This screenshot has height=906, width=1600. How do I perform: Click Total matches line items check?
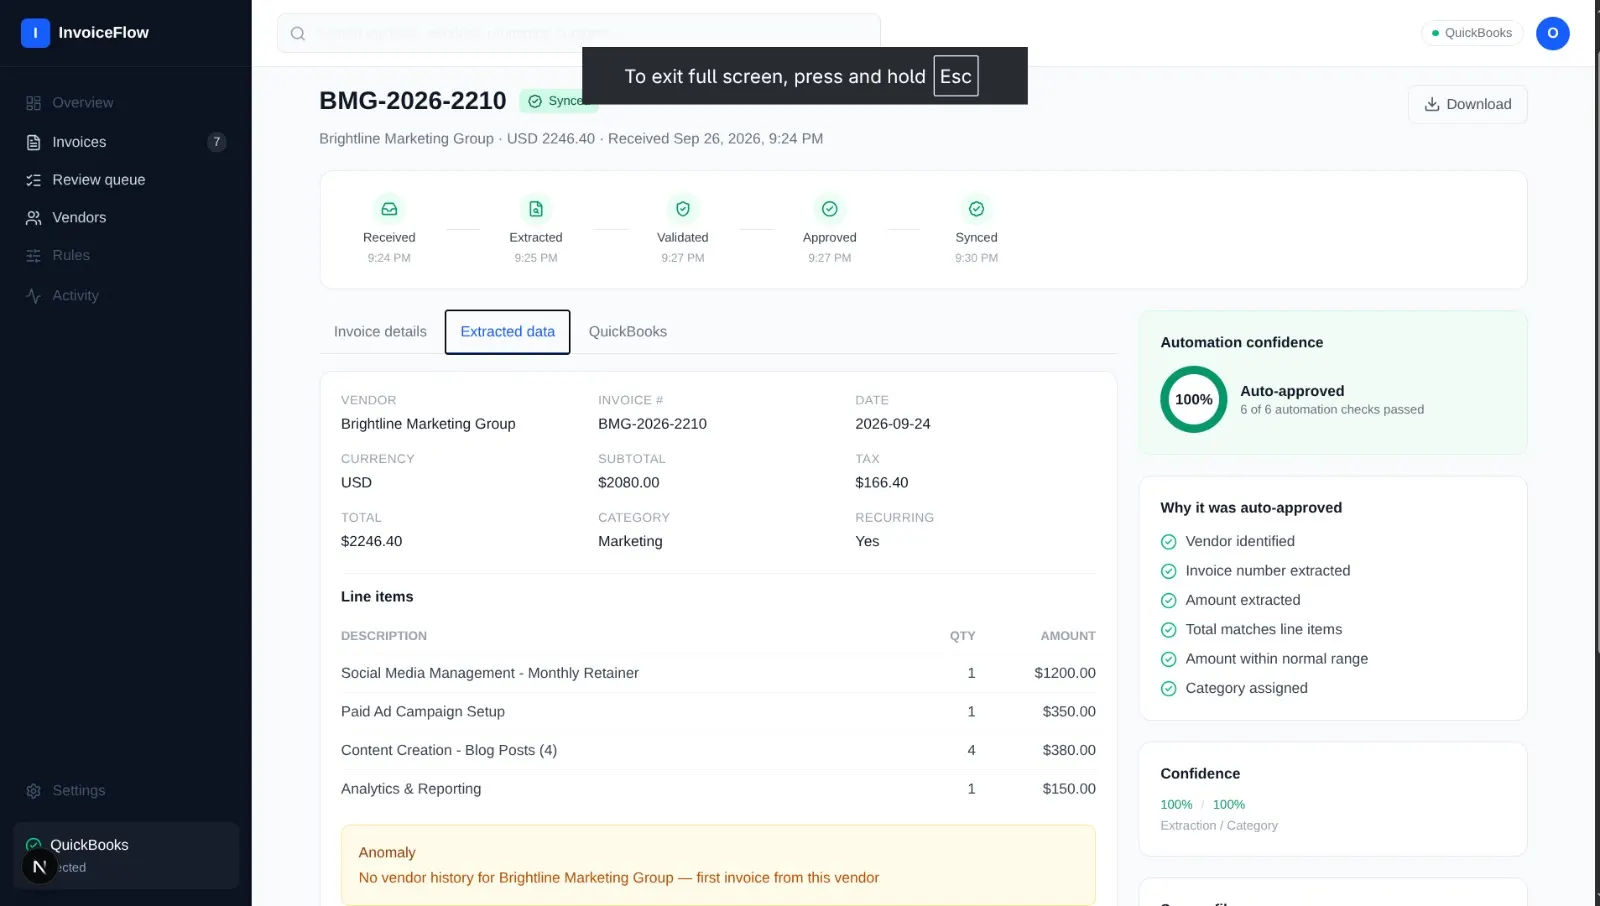point(1168,630)
